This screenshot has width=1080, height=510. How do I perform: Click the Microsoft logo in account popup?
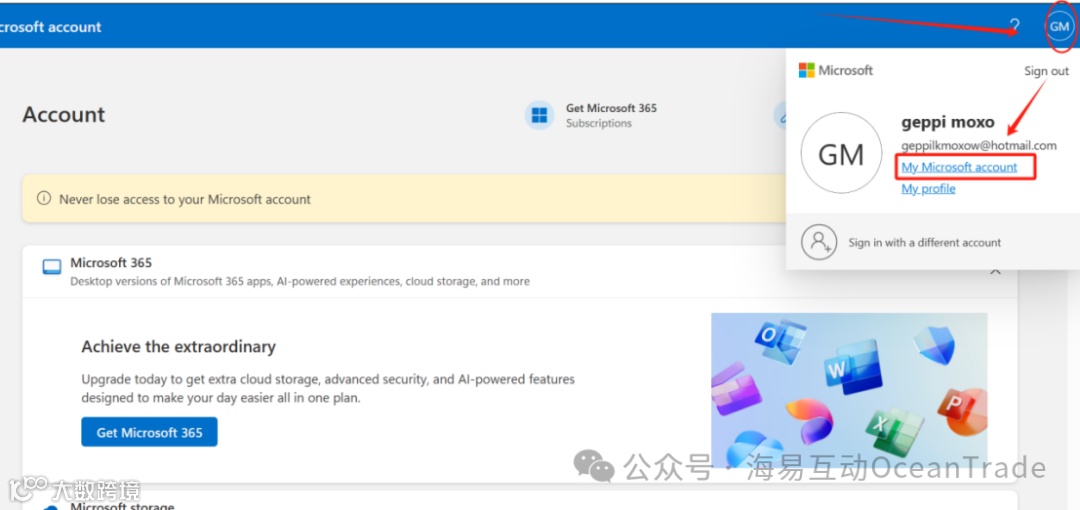(835, 70)
